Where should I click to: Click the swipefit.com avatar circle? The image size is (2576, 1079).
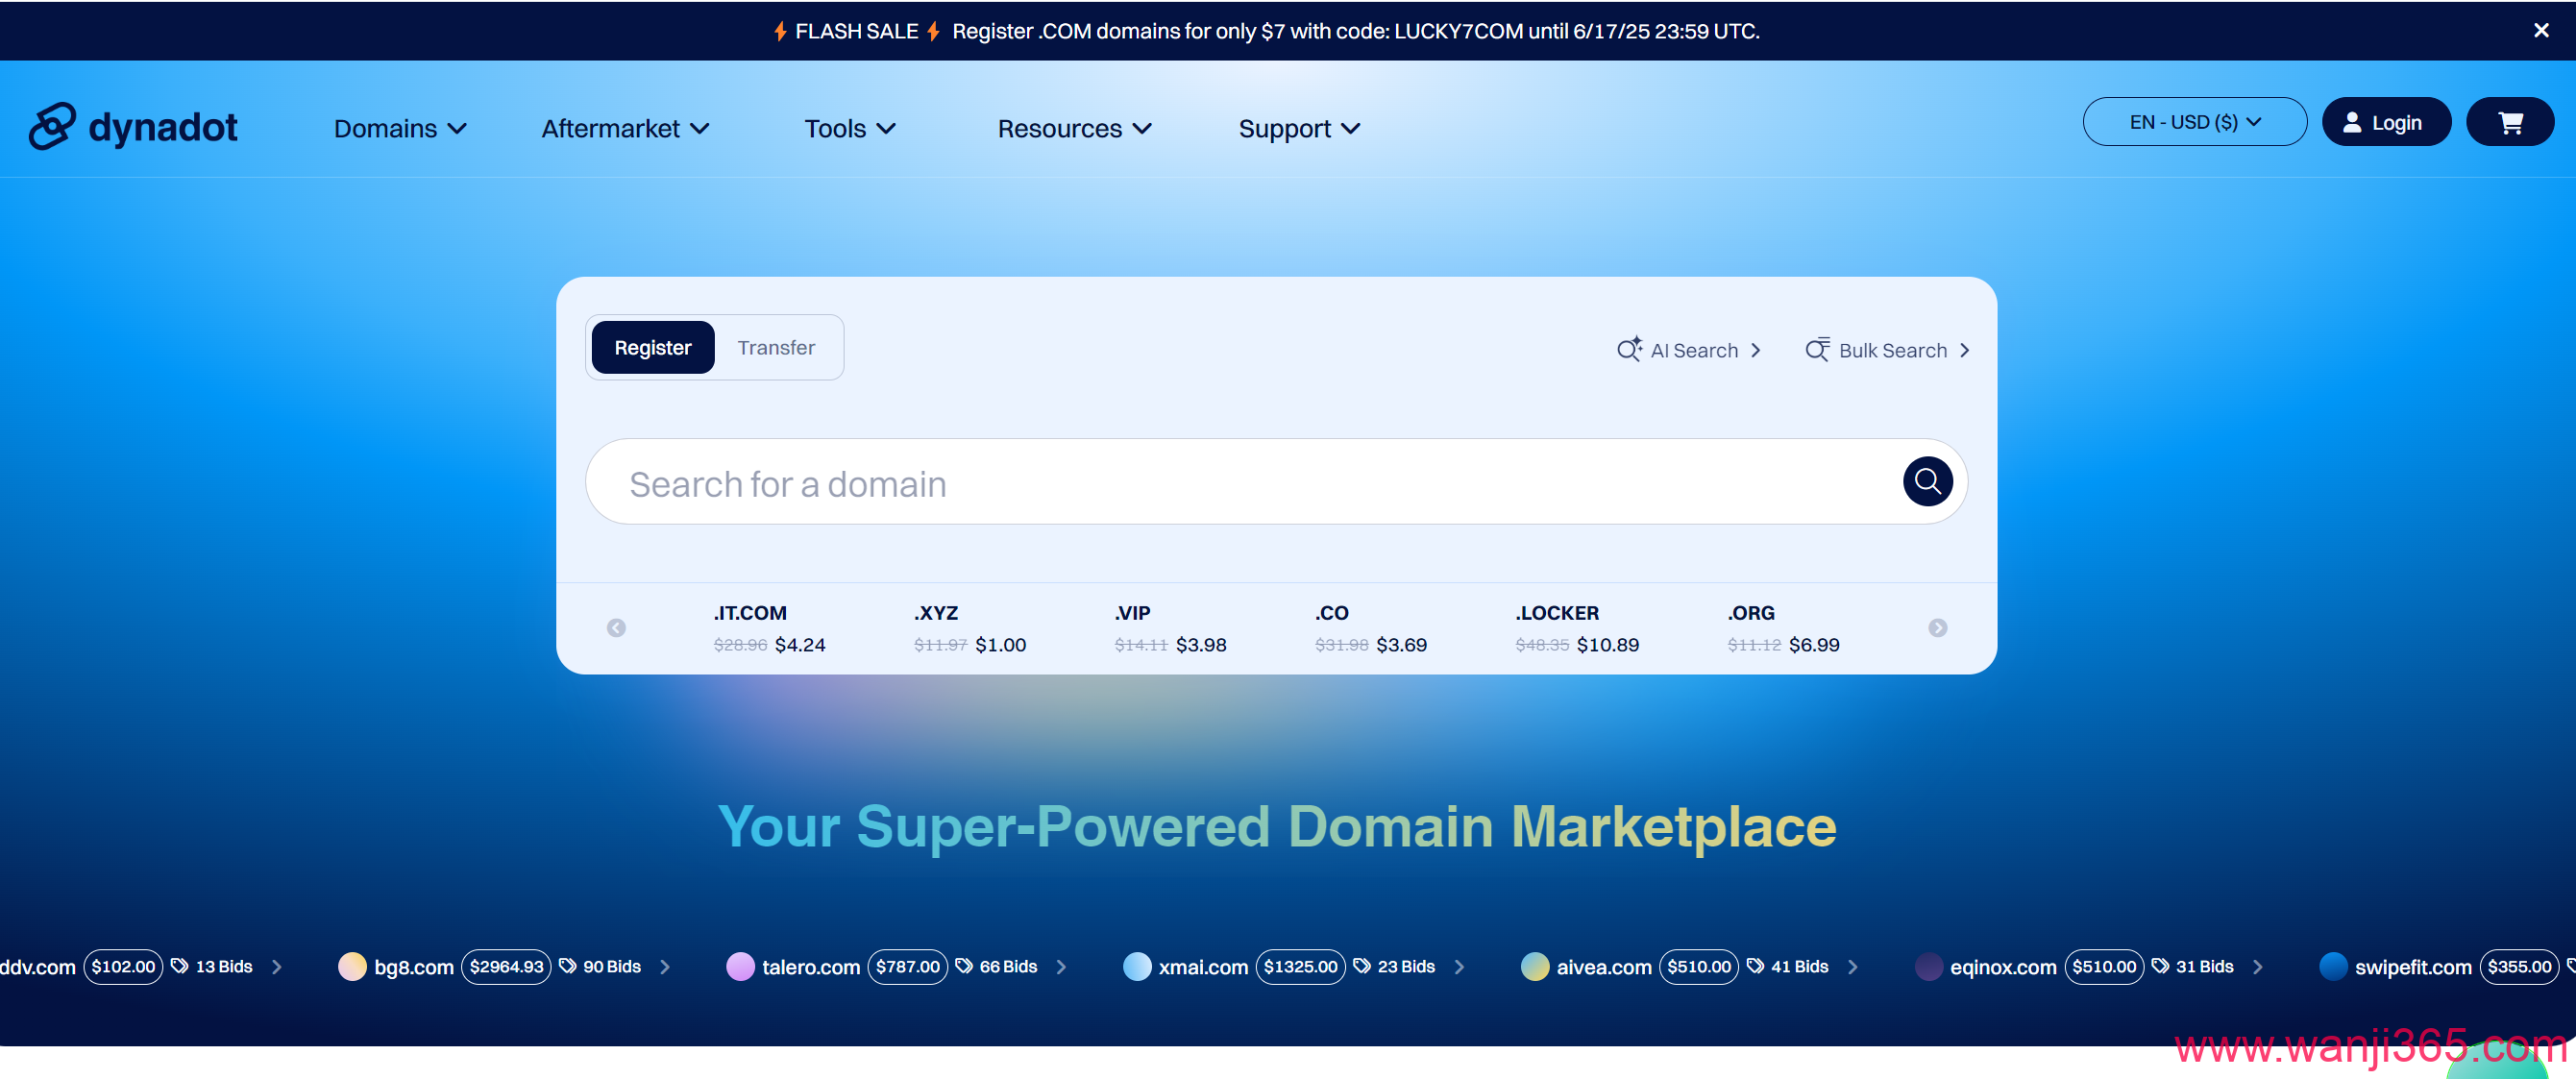[x=2333, y=966]
